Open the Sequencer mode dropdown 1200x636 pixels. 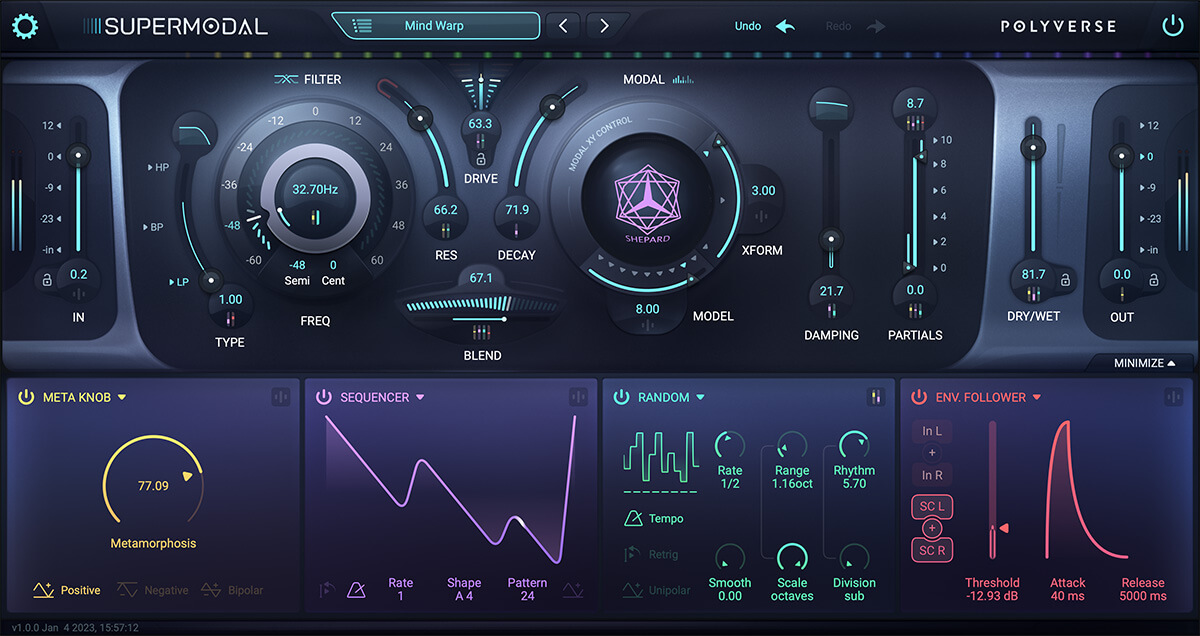(x=419, y=397)
